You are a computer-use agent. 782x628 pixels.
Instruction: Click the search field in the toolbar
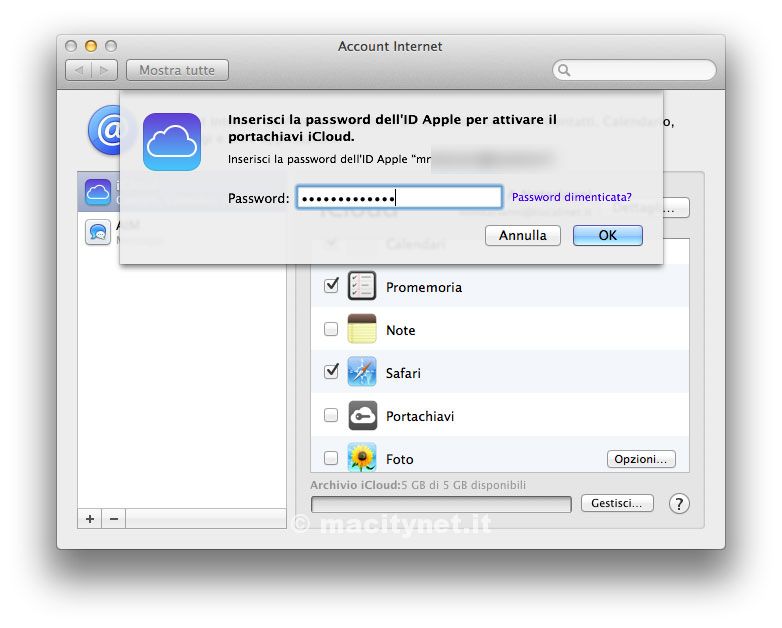click(x=634, y=70)
